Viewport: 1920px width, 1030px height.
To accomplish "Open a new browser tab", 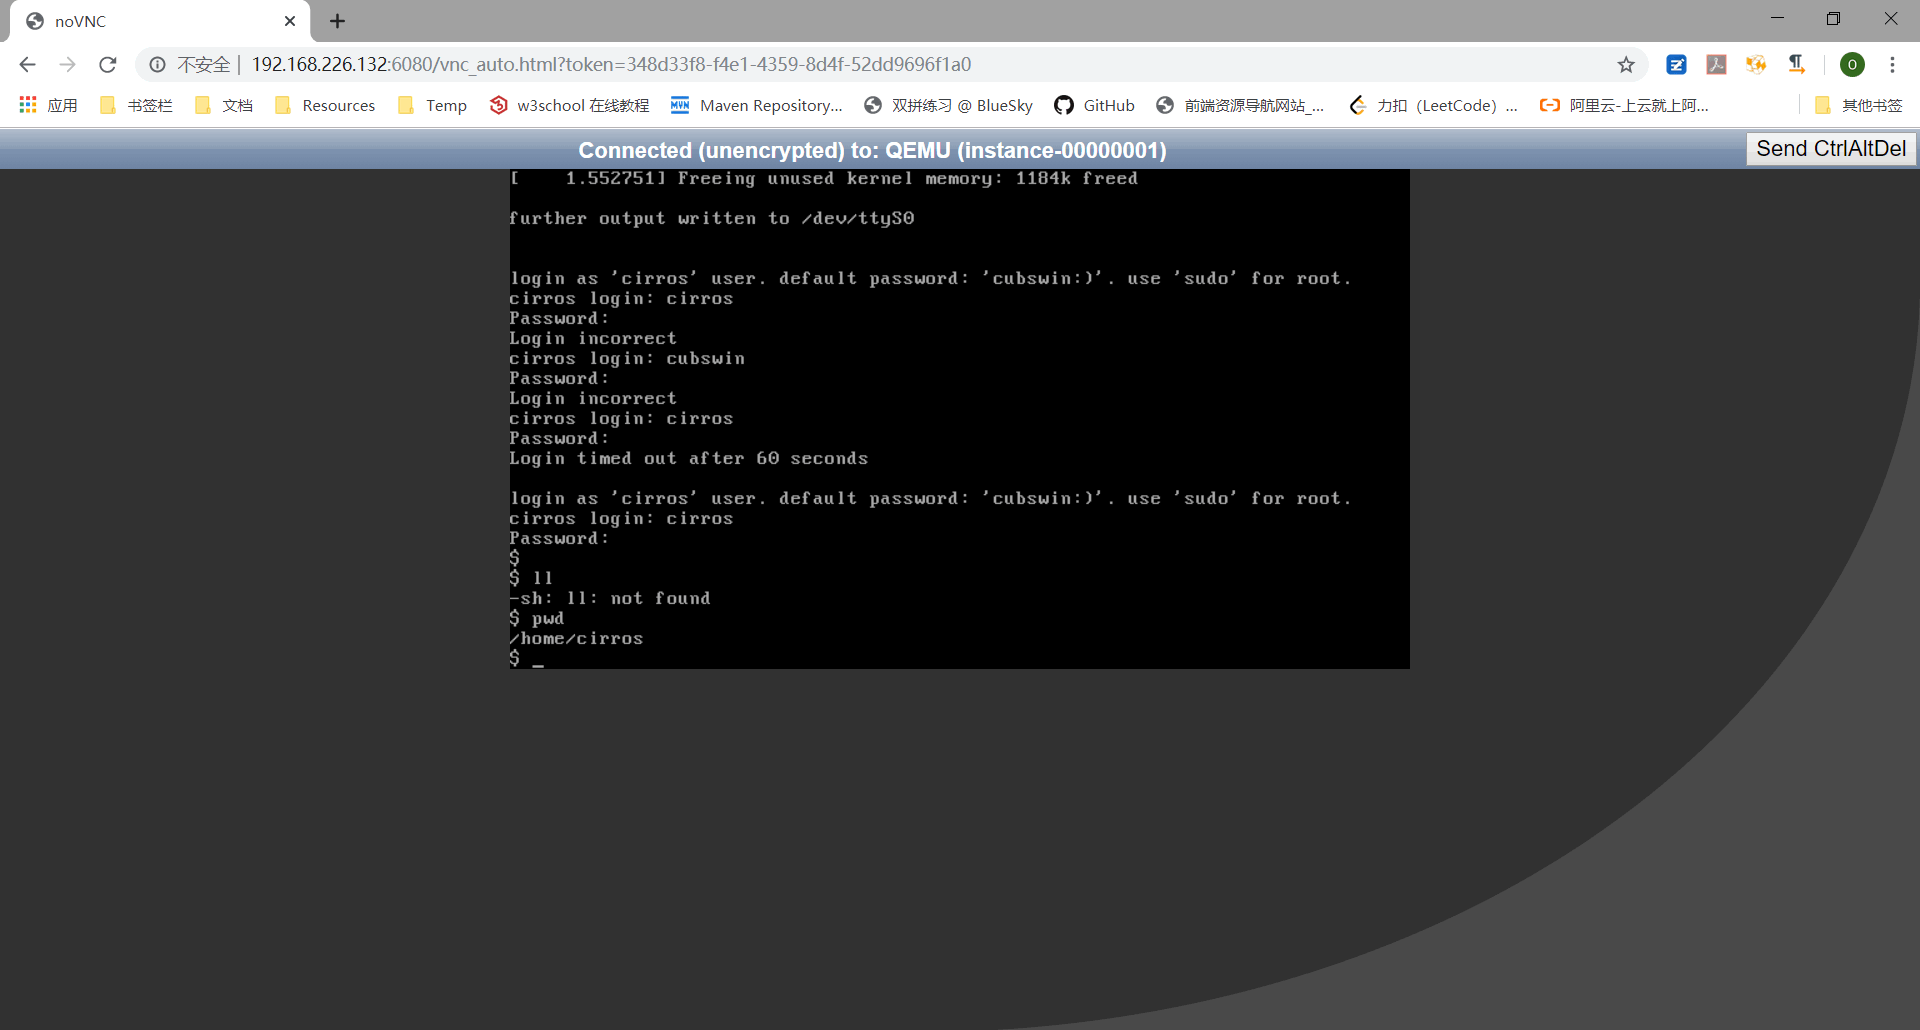I will point(337,21).
